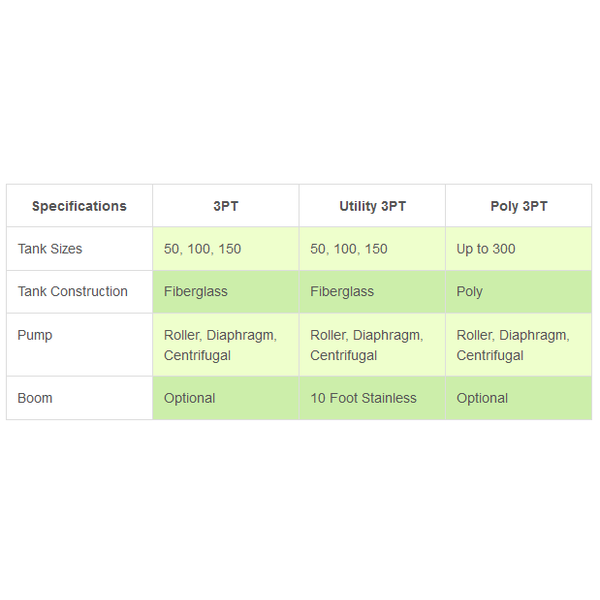Click the Poly 3PT pump cell
This screenshot has width=600, height=600.
click(x=519, y=345)
